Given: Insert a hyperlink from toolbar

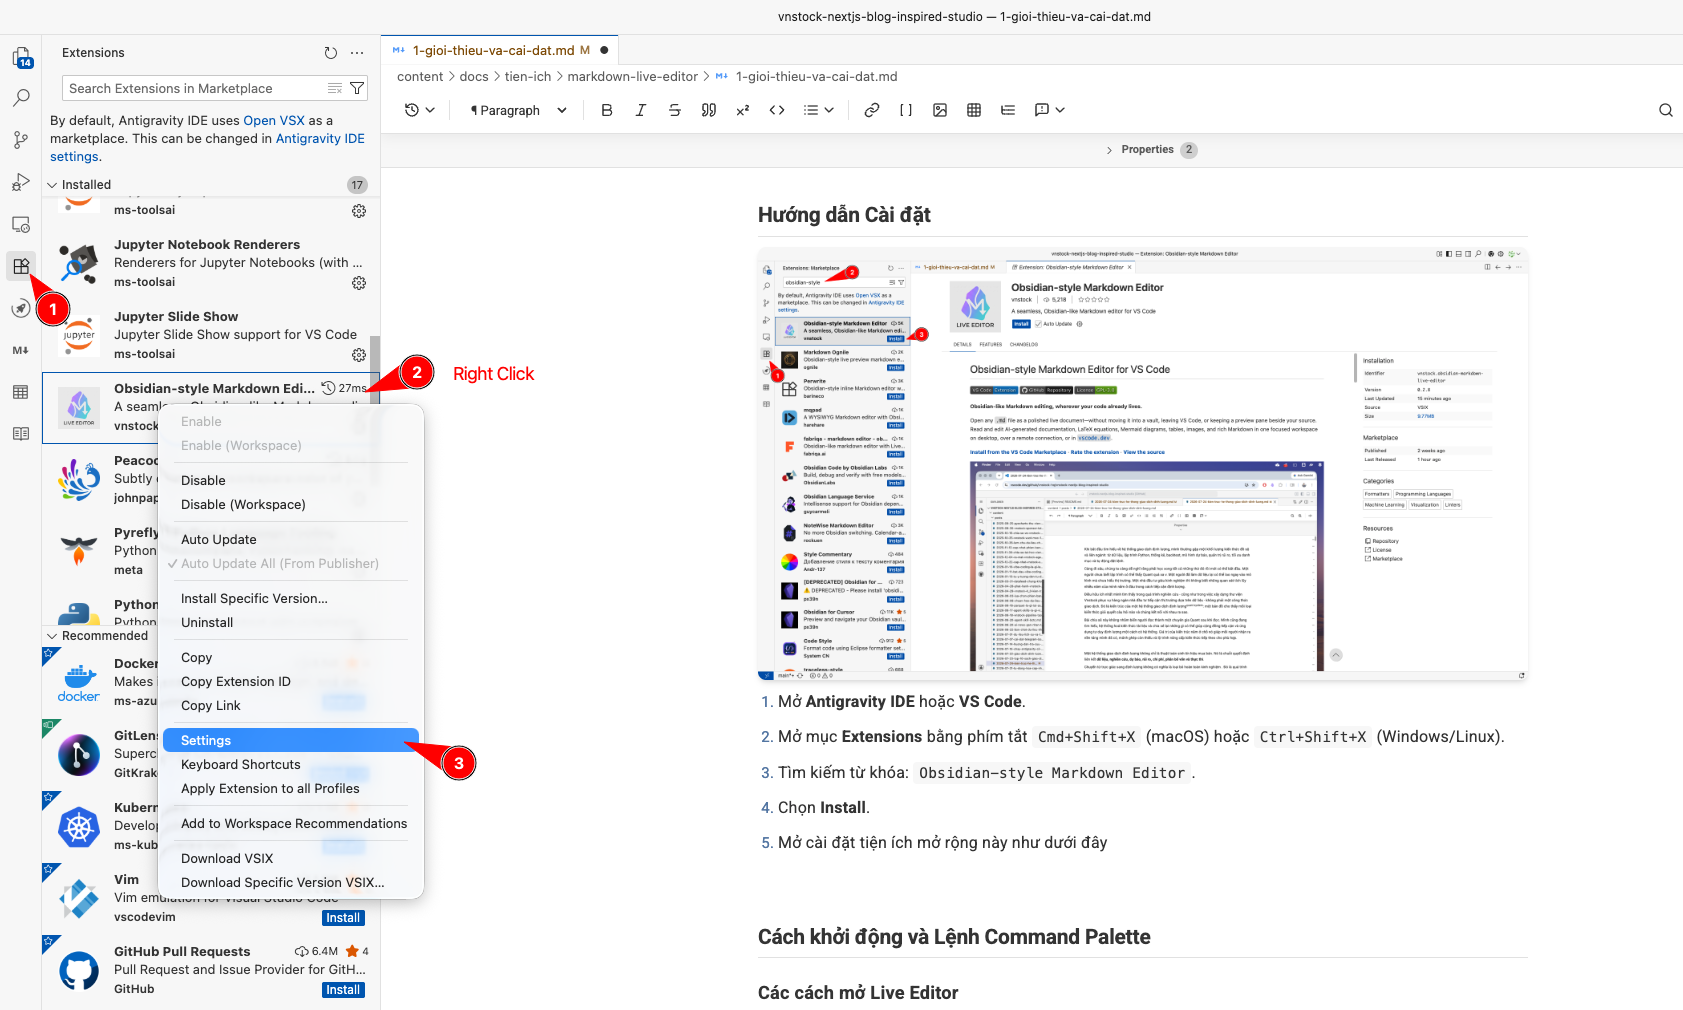Looking at the screenshot, I should [872, 110].
